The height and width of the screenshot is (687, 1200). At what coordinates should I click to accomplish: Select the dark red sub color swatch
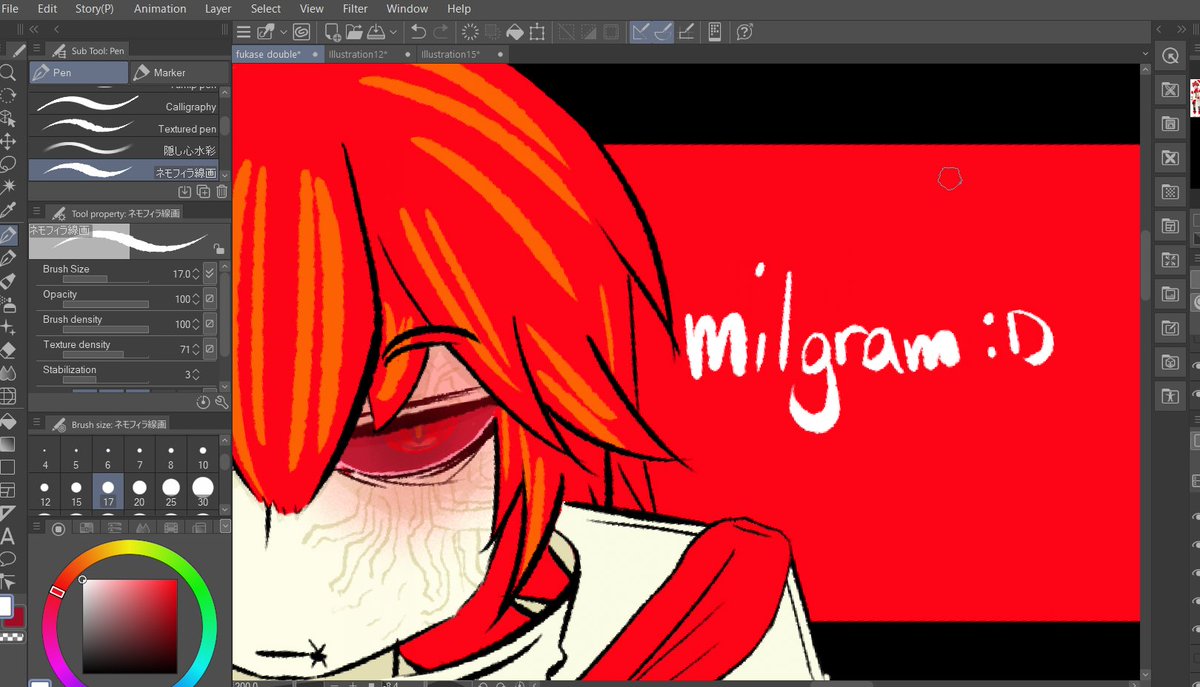click(x=17, y=616)
